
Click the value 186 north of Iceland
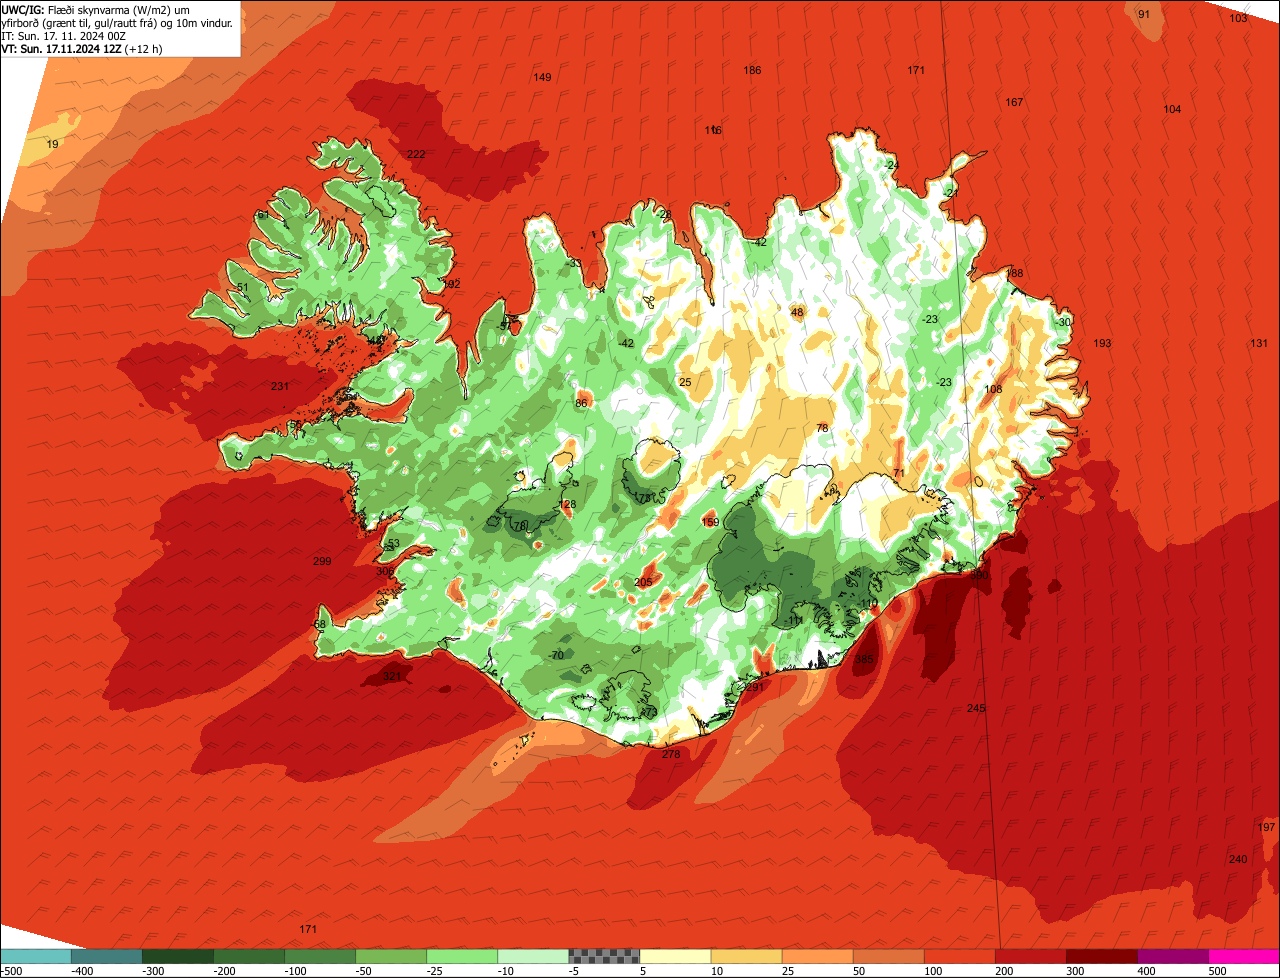[752, 70]
